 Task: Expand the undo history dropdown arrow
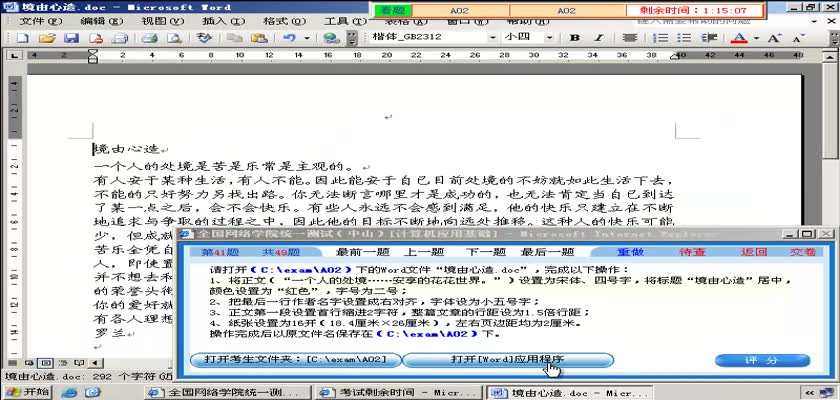[x=307, y=38]
